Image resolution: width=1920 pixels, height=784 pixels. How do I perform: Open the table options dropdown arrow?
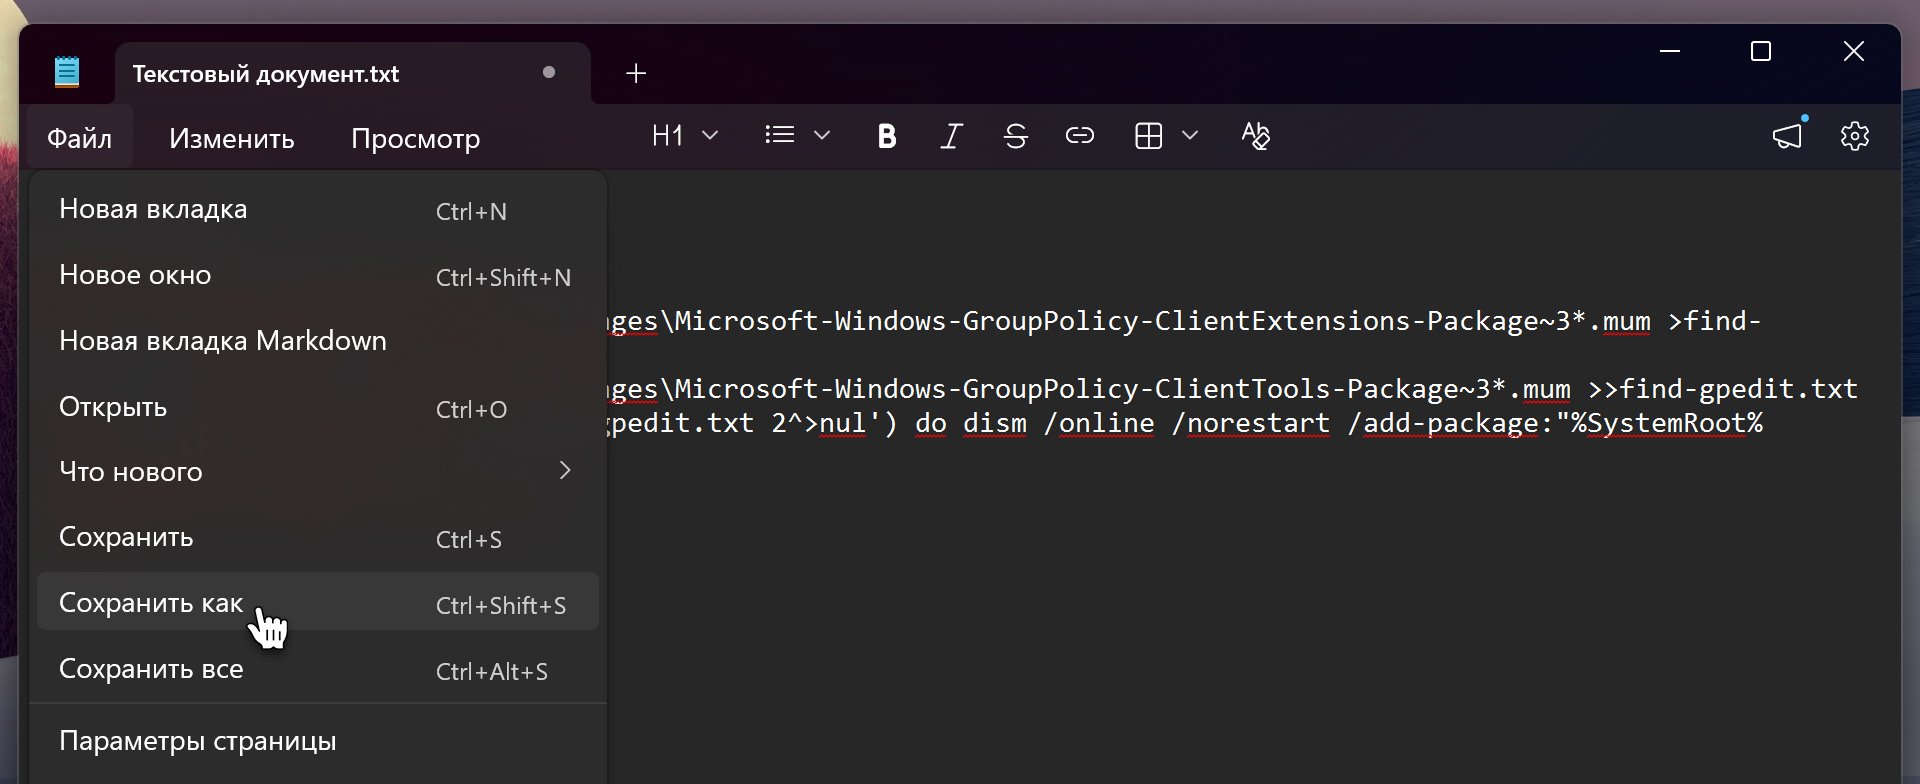coord(1190,136)
